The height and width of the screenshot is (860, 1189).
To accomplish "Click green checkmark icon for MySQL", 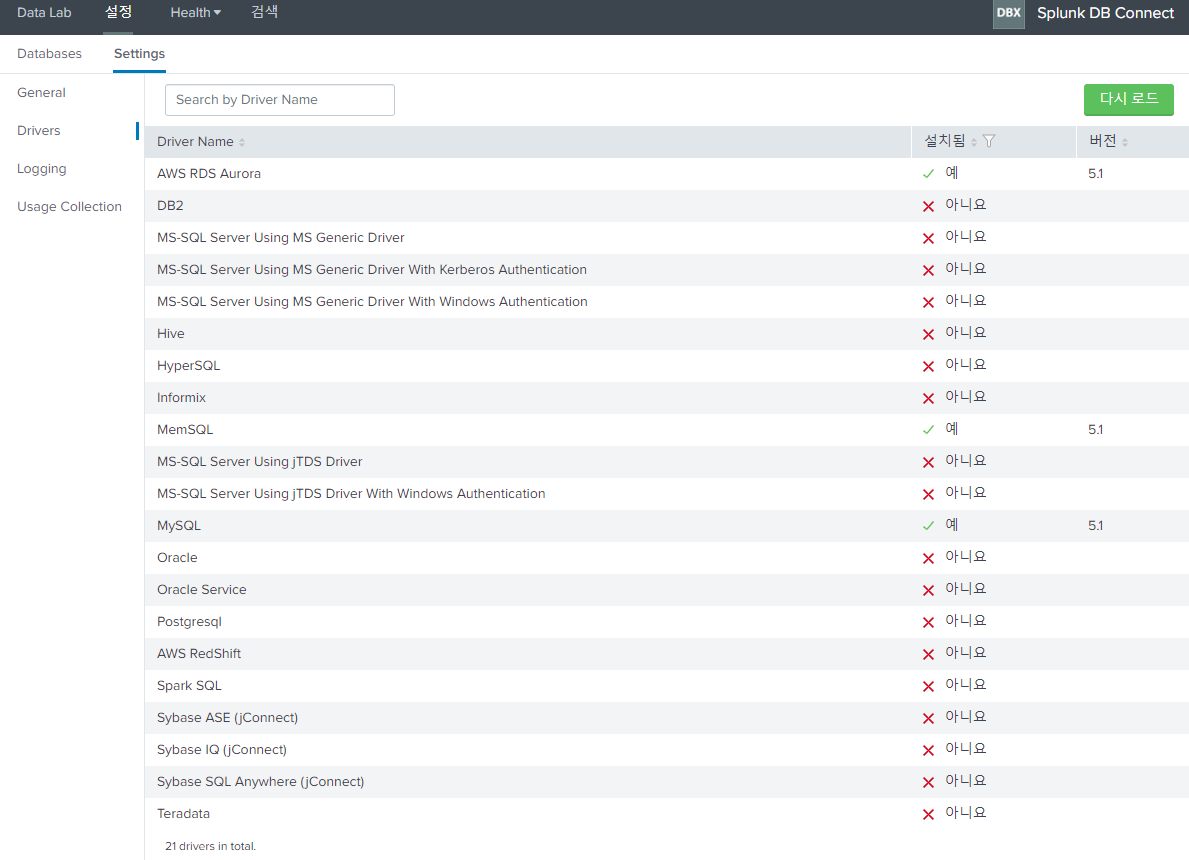I will pos(928,526).
